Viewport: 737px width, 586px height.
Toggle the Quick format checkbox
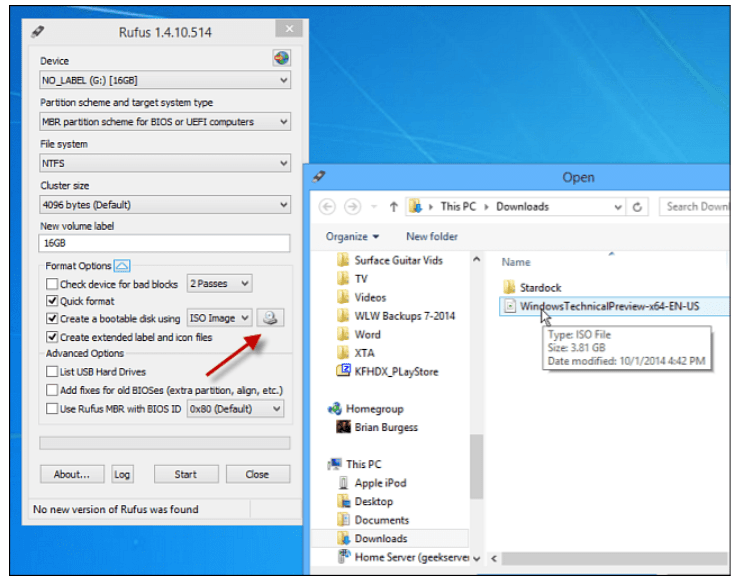click(52, 301)
